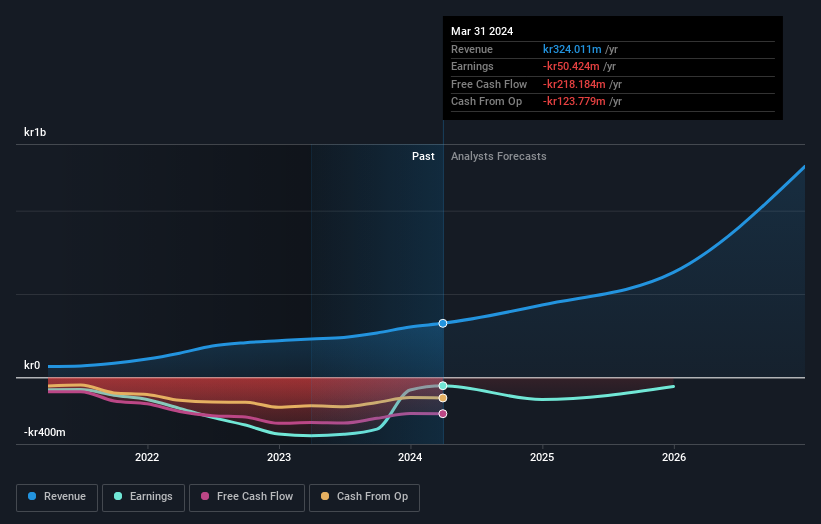Click the Cash From Op label in tooltip
This screenshot has width=821, height=524.
pyautogui.click(x=486, y=102)
